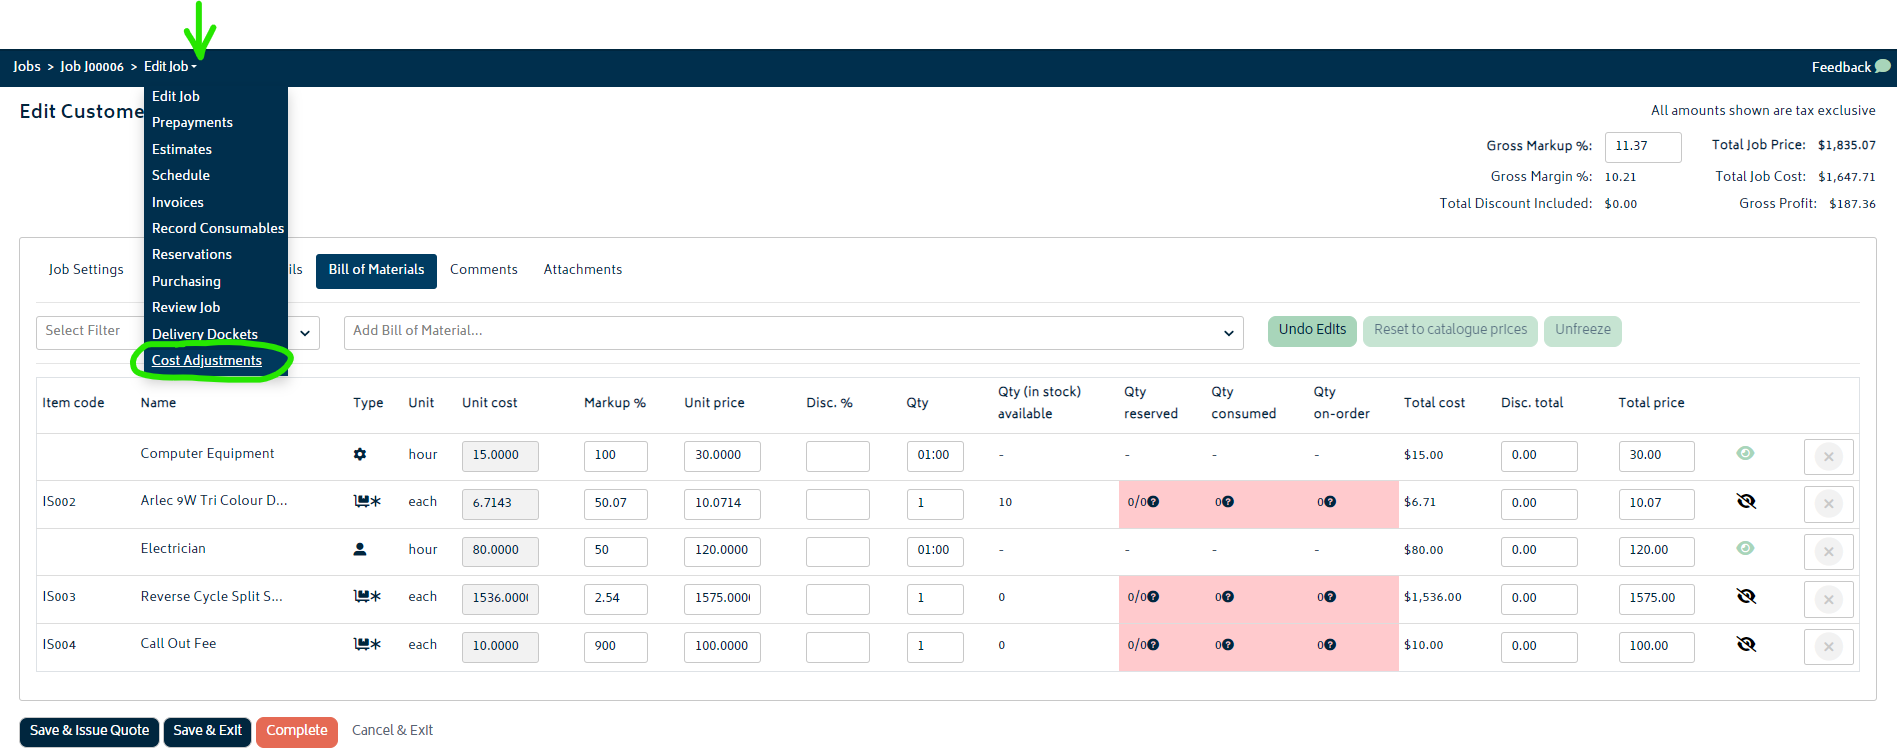Click the Gross Markup % input field
Image resolution: width=1897 pixels, height=755 pixels.
[x=1643, y=146]
